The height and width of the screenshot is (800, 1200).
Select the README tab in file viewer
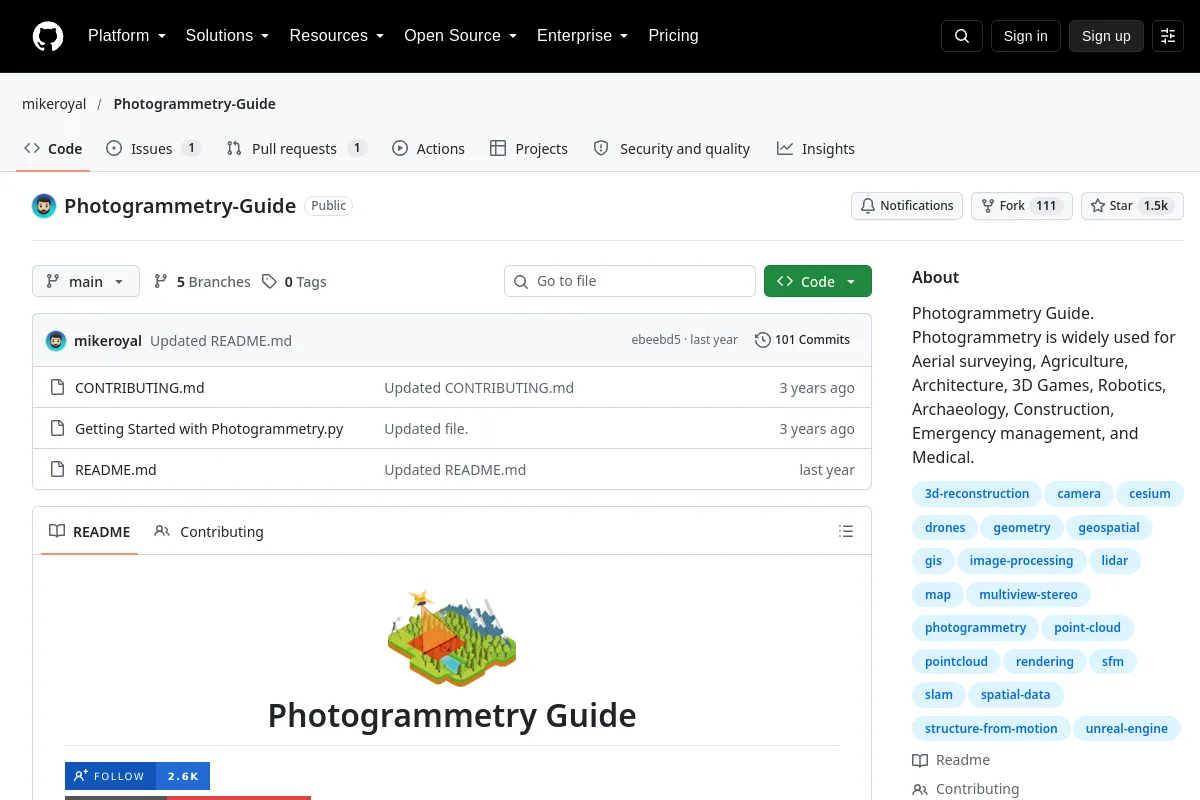pos(90,532)
